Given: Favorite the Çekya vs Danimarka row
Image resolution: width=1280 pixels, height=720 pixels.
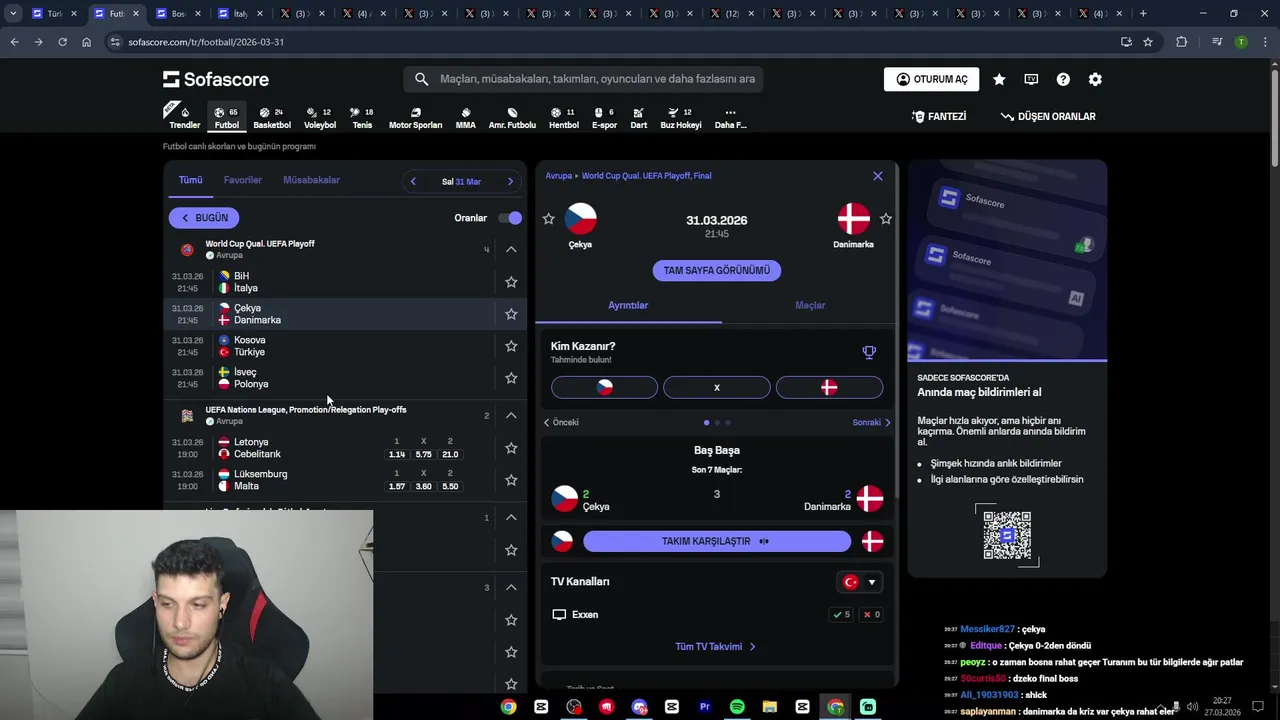Looking at the screenshot, I should tap(511, 314).
